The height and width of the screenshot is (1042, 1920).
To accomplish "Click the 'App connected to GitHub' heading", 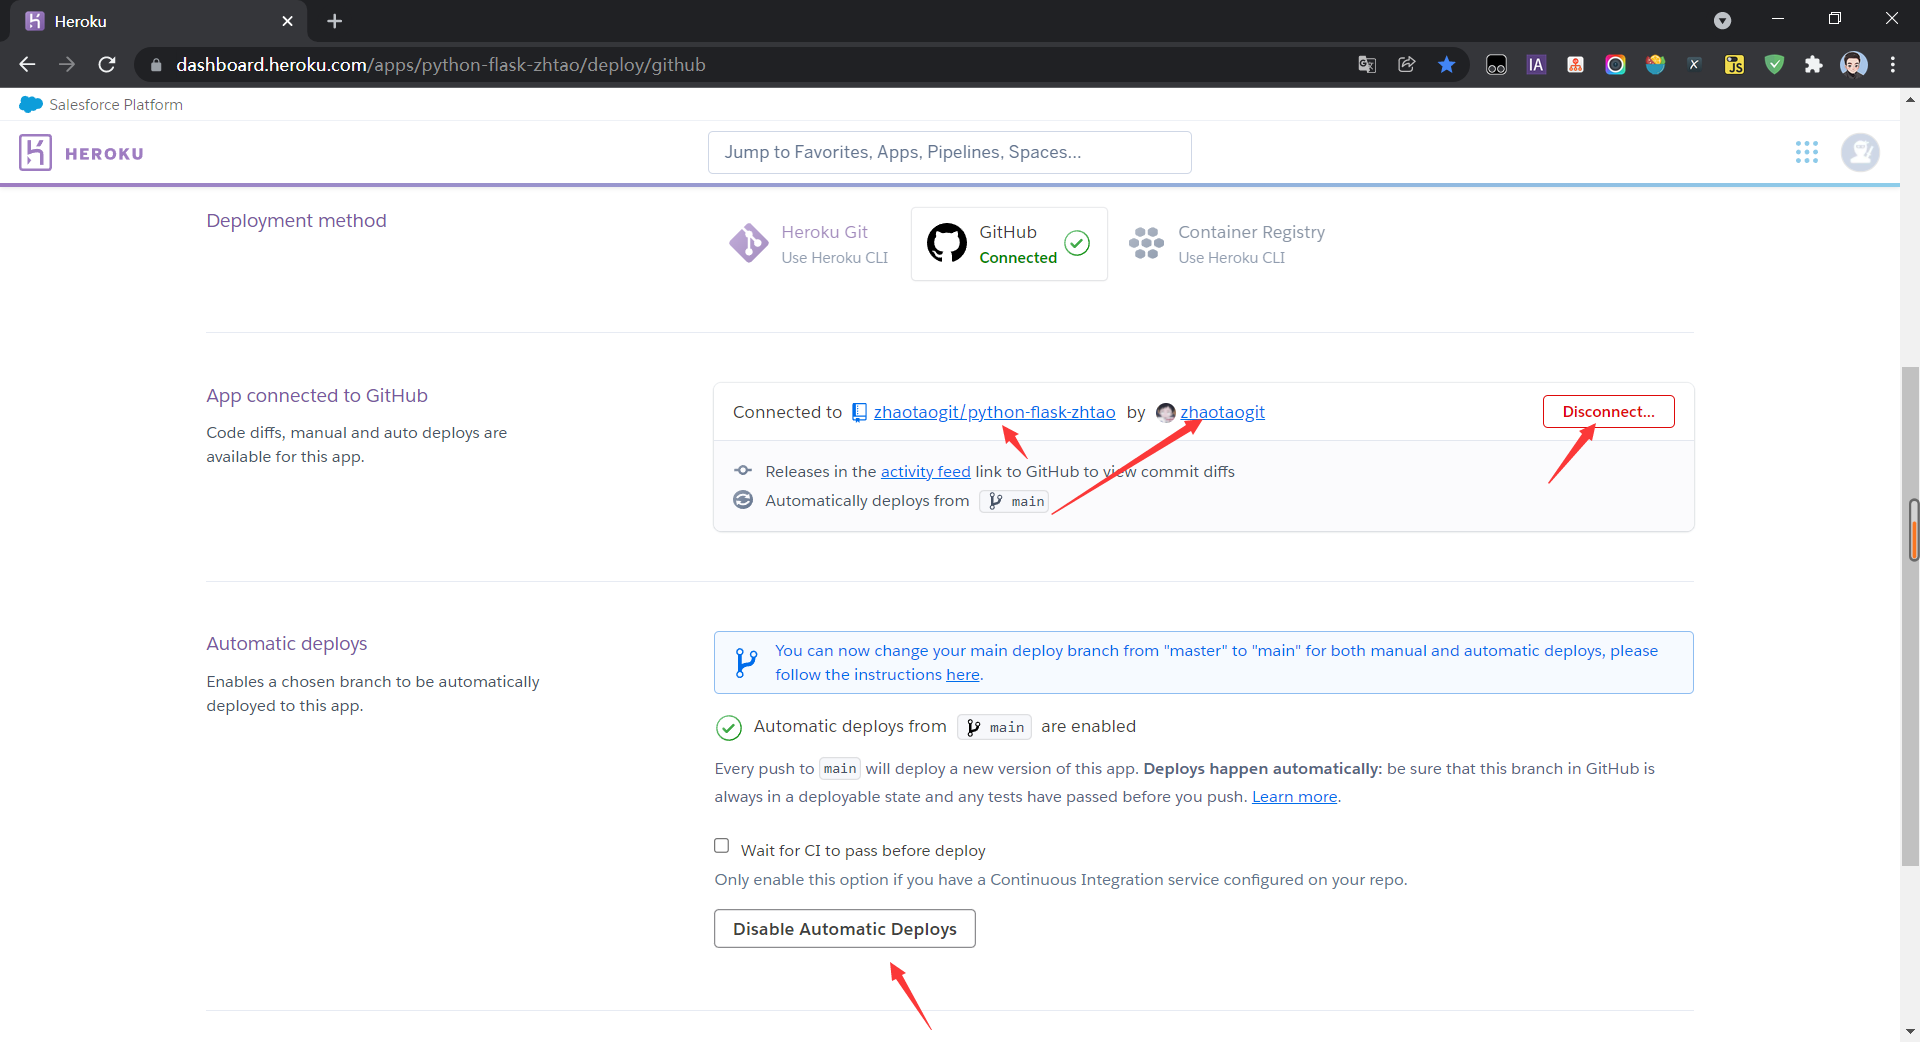I will pyautogui.click(x=317, y=396).
